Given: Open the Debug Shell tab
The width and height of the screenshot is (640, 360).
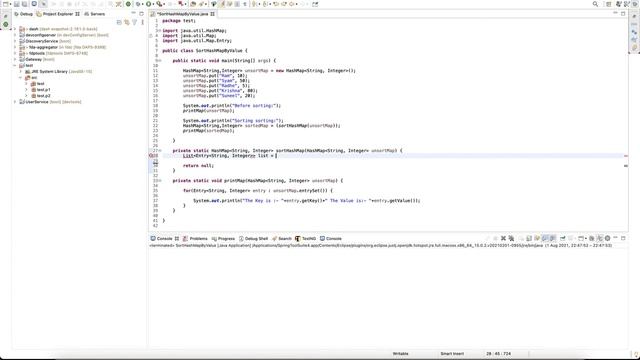Looking at the screenshot, I should click(x=253, y=238).
